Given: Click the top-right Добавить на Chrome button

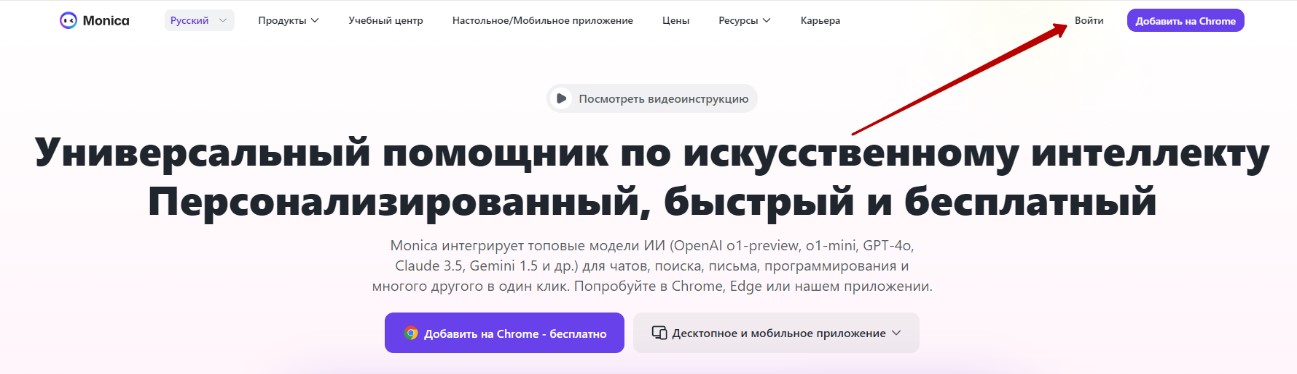Looking at the screenshot, I should tap(1185, 20).
